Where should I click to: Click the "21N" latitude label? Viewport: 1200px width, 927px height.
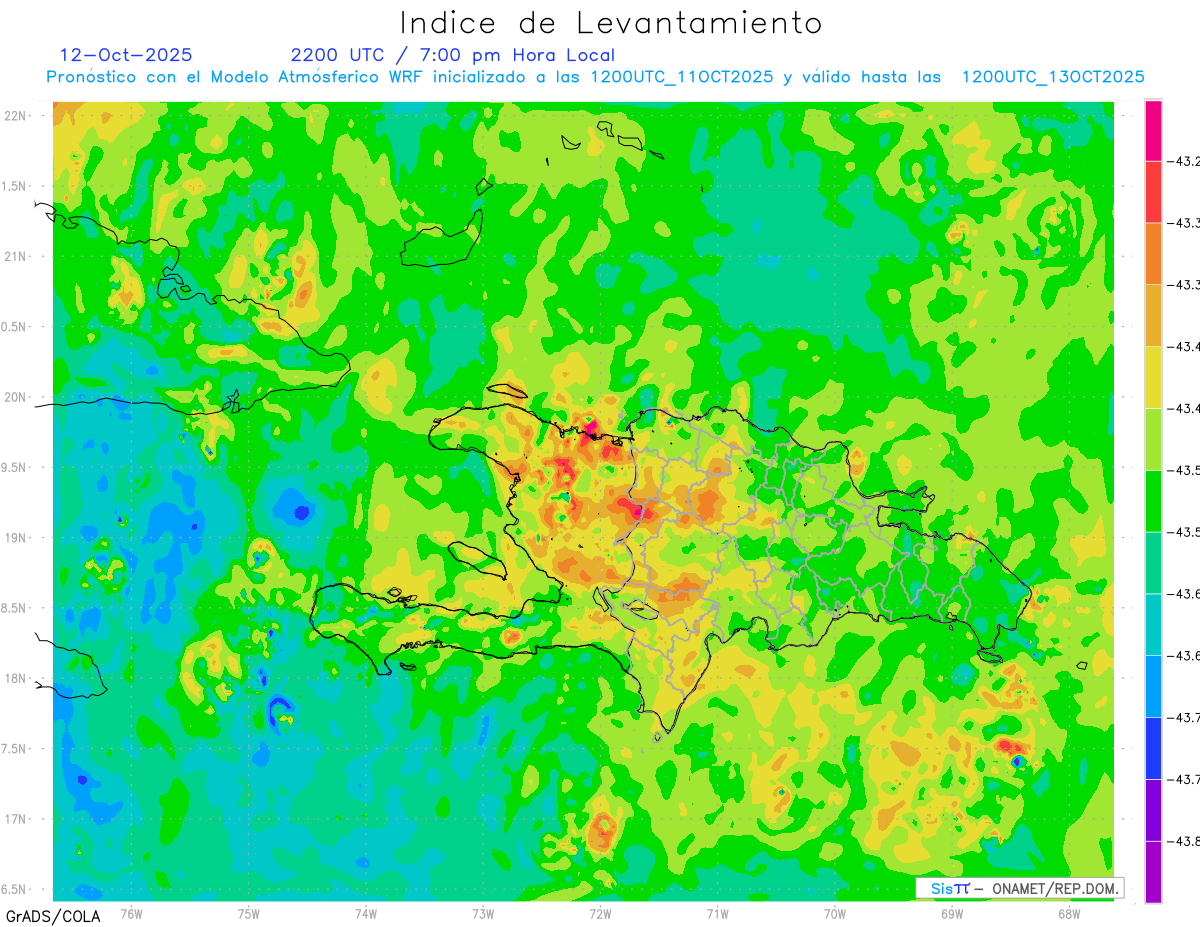click(x=15, y=256)
